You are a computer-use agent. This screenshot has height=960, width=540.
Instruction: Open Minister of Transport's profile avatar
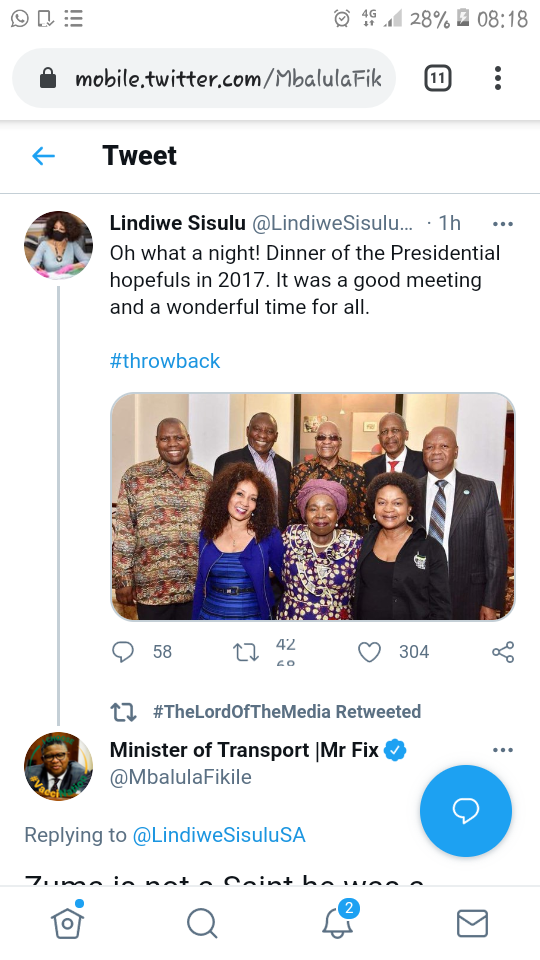point(58,767)
